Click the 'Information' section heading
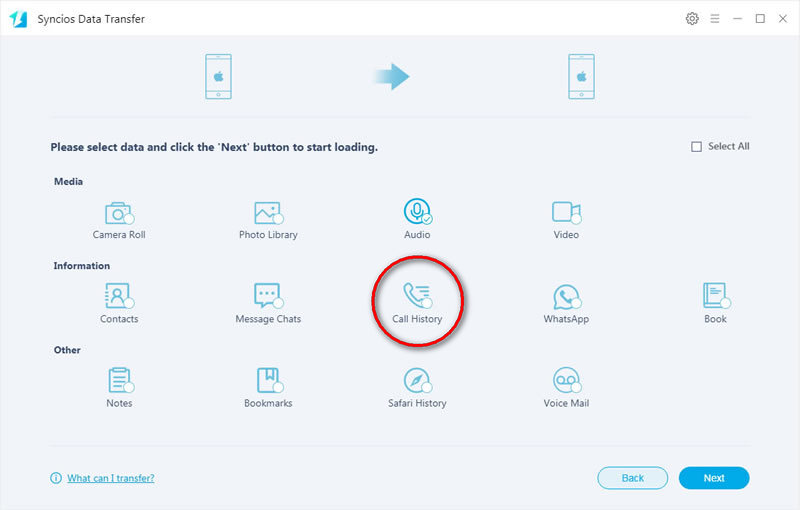 click(x=82, y=266)
